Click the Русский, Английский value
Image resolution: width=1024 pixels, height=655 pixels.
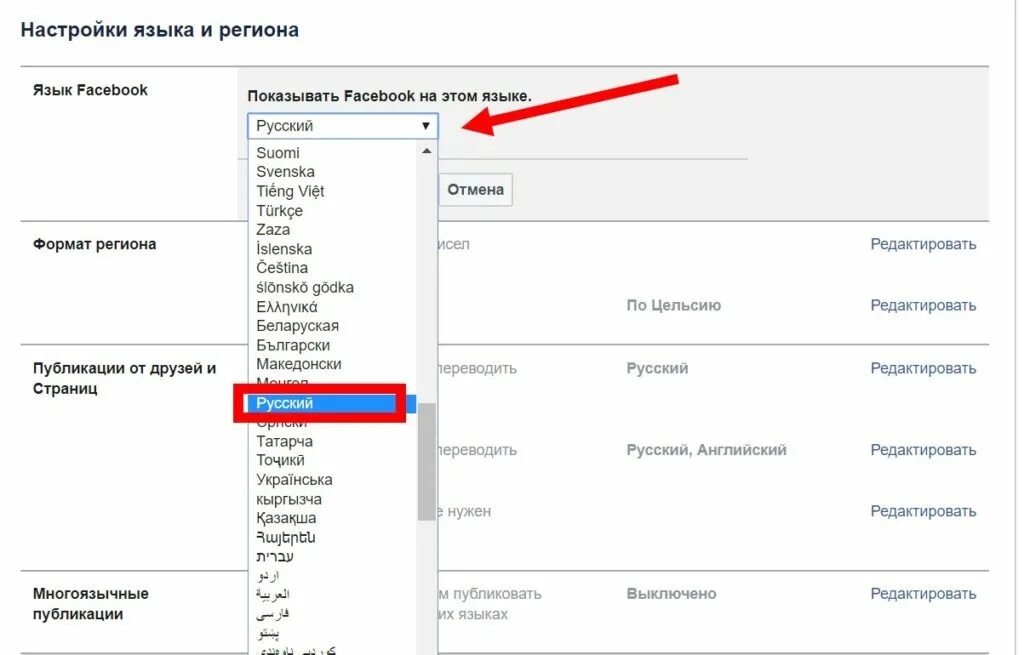(706, 450)
